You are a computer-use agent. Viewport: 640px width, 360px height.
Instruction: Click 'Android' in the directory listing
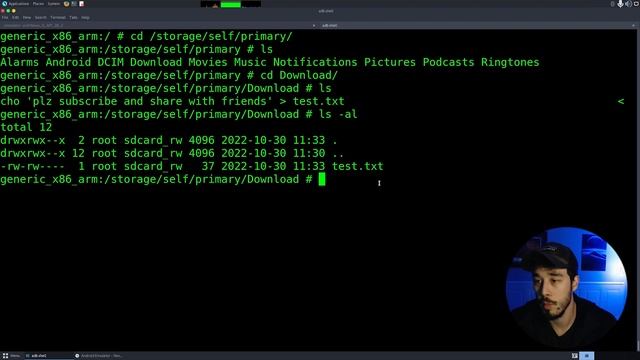(68, 62)
